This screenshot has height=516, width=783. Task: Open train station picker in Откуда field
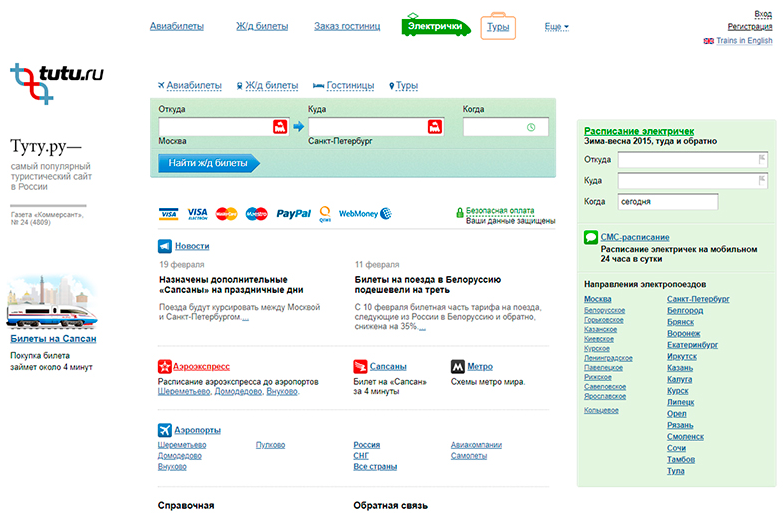280,127
